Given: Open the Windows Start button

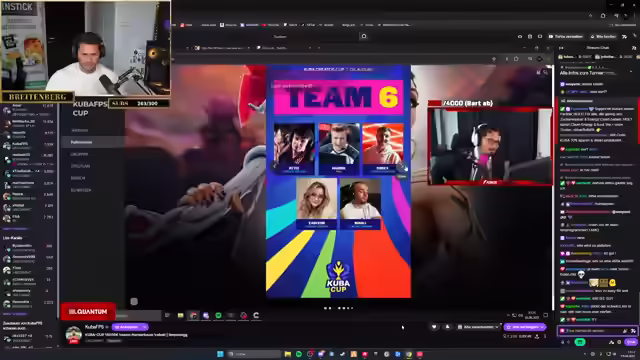Looking at the screenshot, I should tap(220, 354).
